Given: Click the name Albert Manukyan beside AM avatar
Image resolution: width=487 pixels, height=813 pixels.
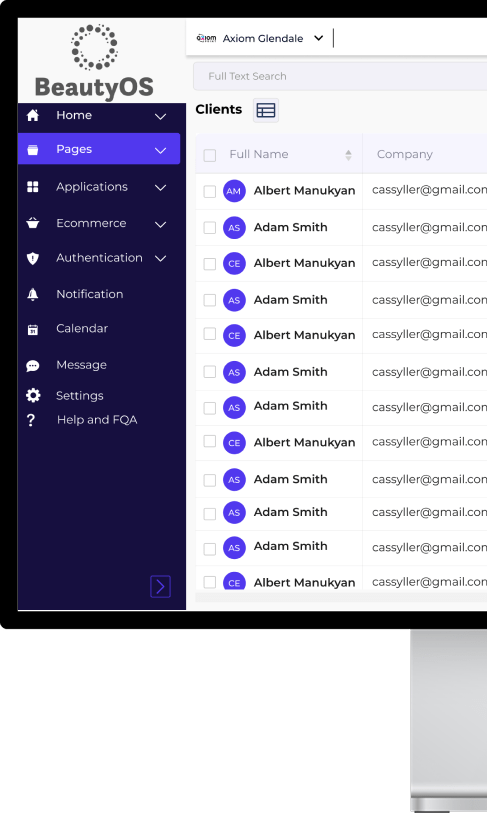Looking at the screenshot, I should point(304,191).
